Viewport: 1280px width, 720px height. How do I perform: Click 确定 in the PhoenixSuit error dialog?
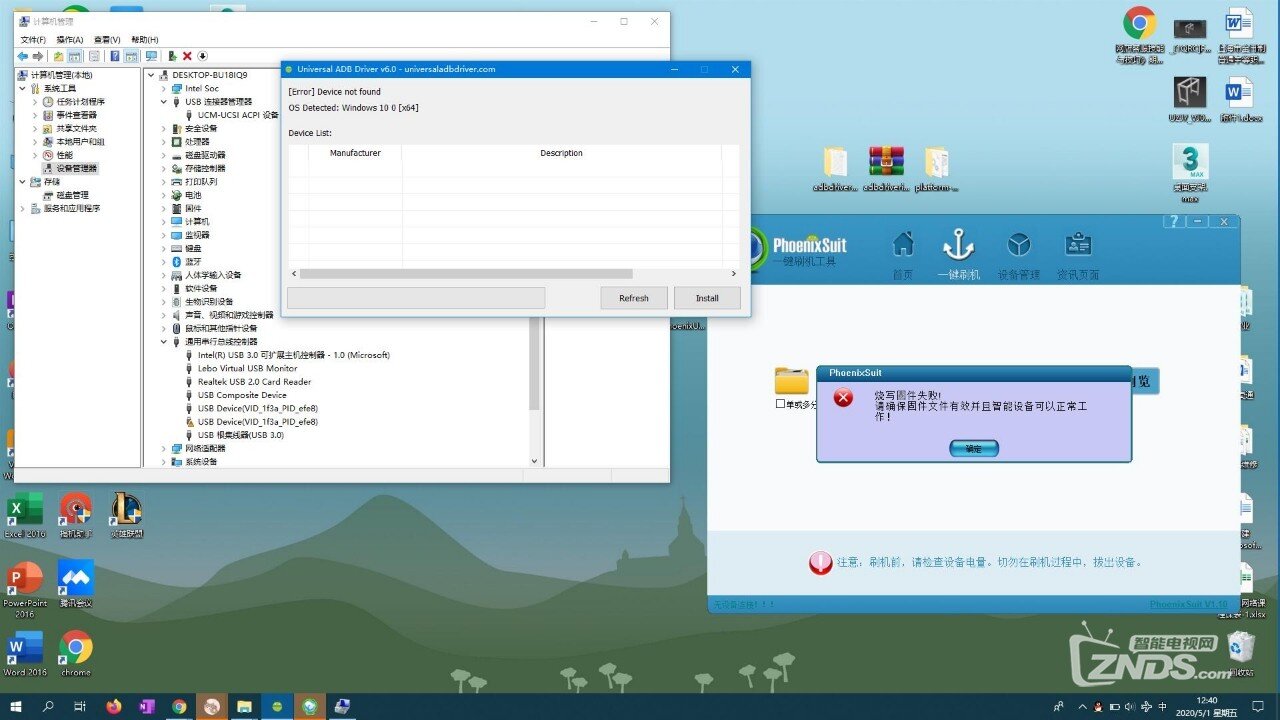974,449
